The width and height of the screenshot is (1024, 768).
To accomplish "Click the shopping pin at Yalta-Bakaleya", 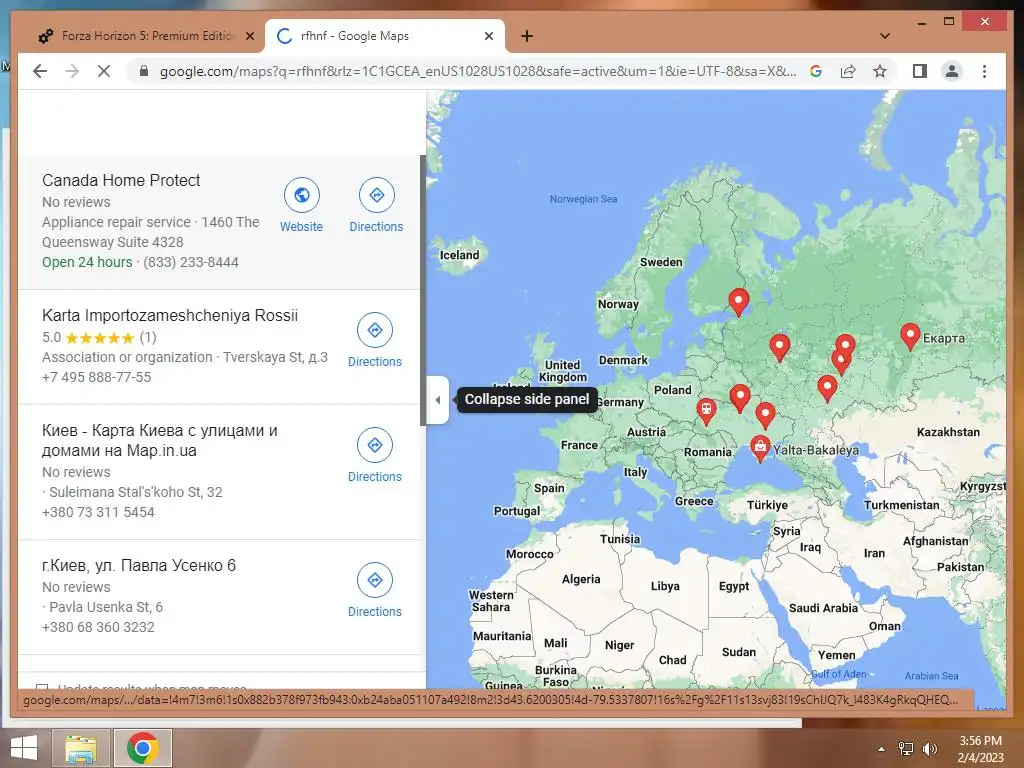I will point(760,449).
